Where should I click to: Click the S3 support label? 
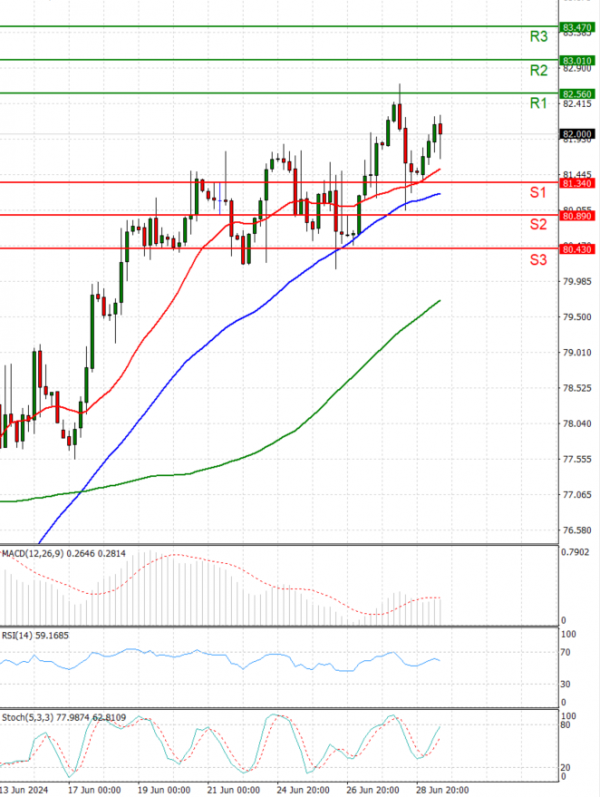coord(538,260)
